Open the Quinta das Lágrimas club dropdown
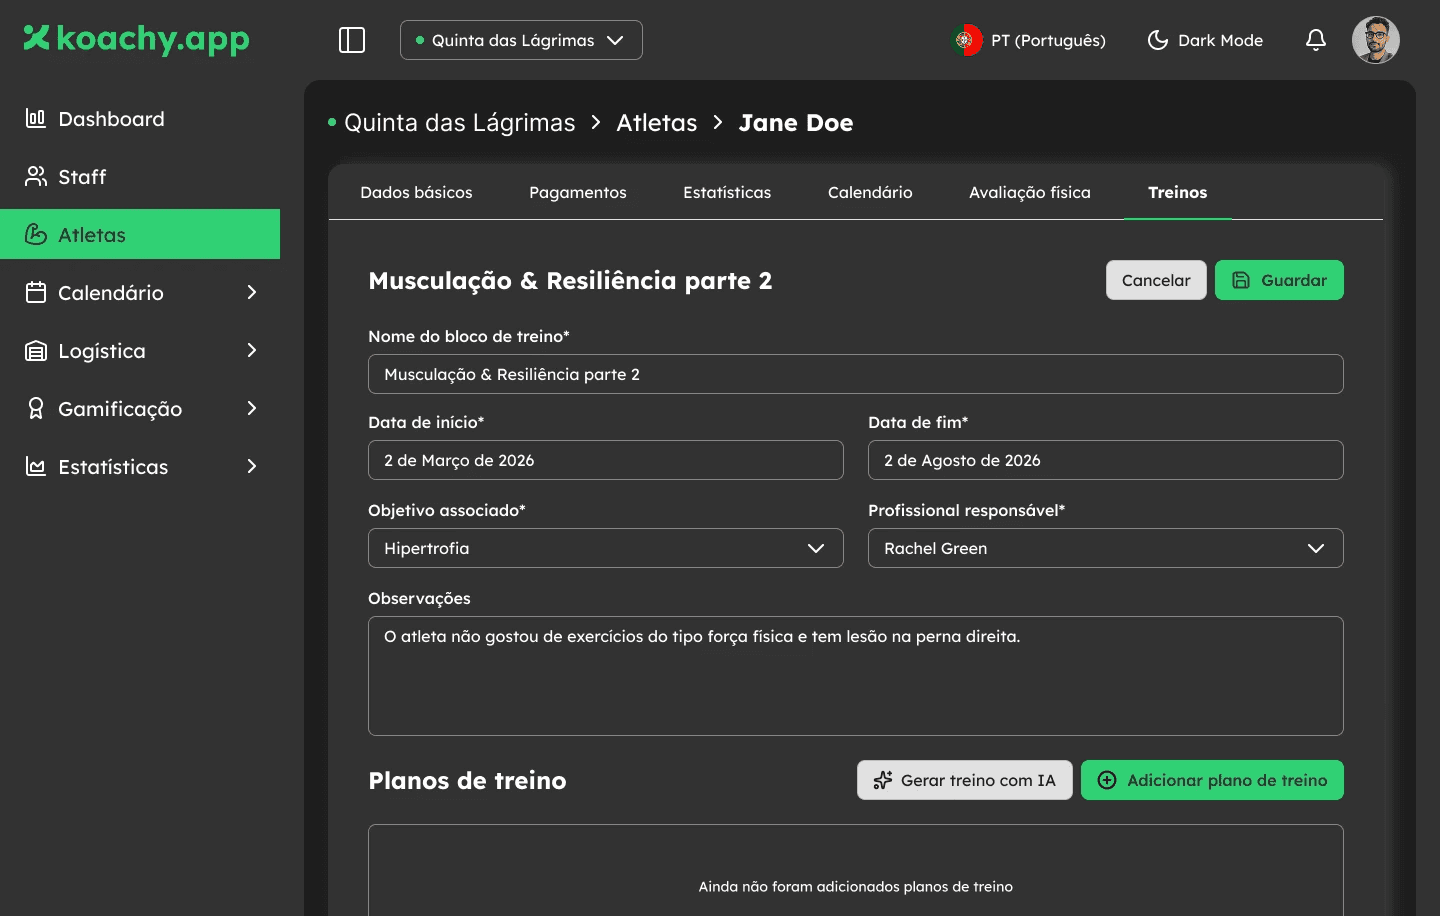The image size is (1440, 916). pos(521,40)
